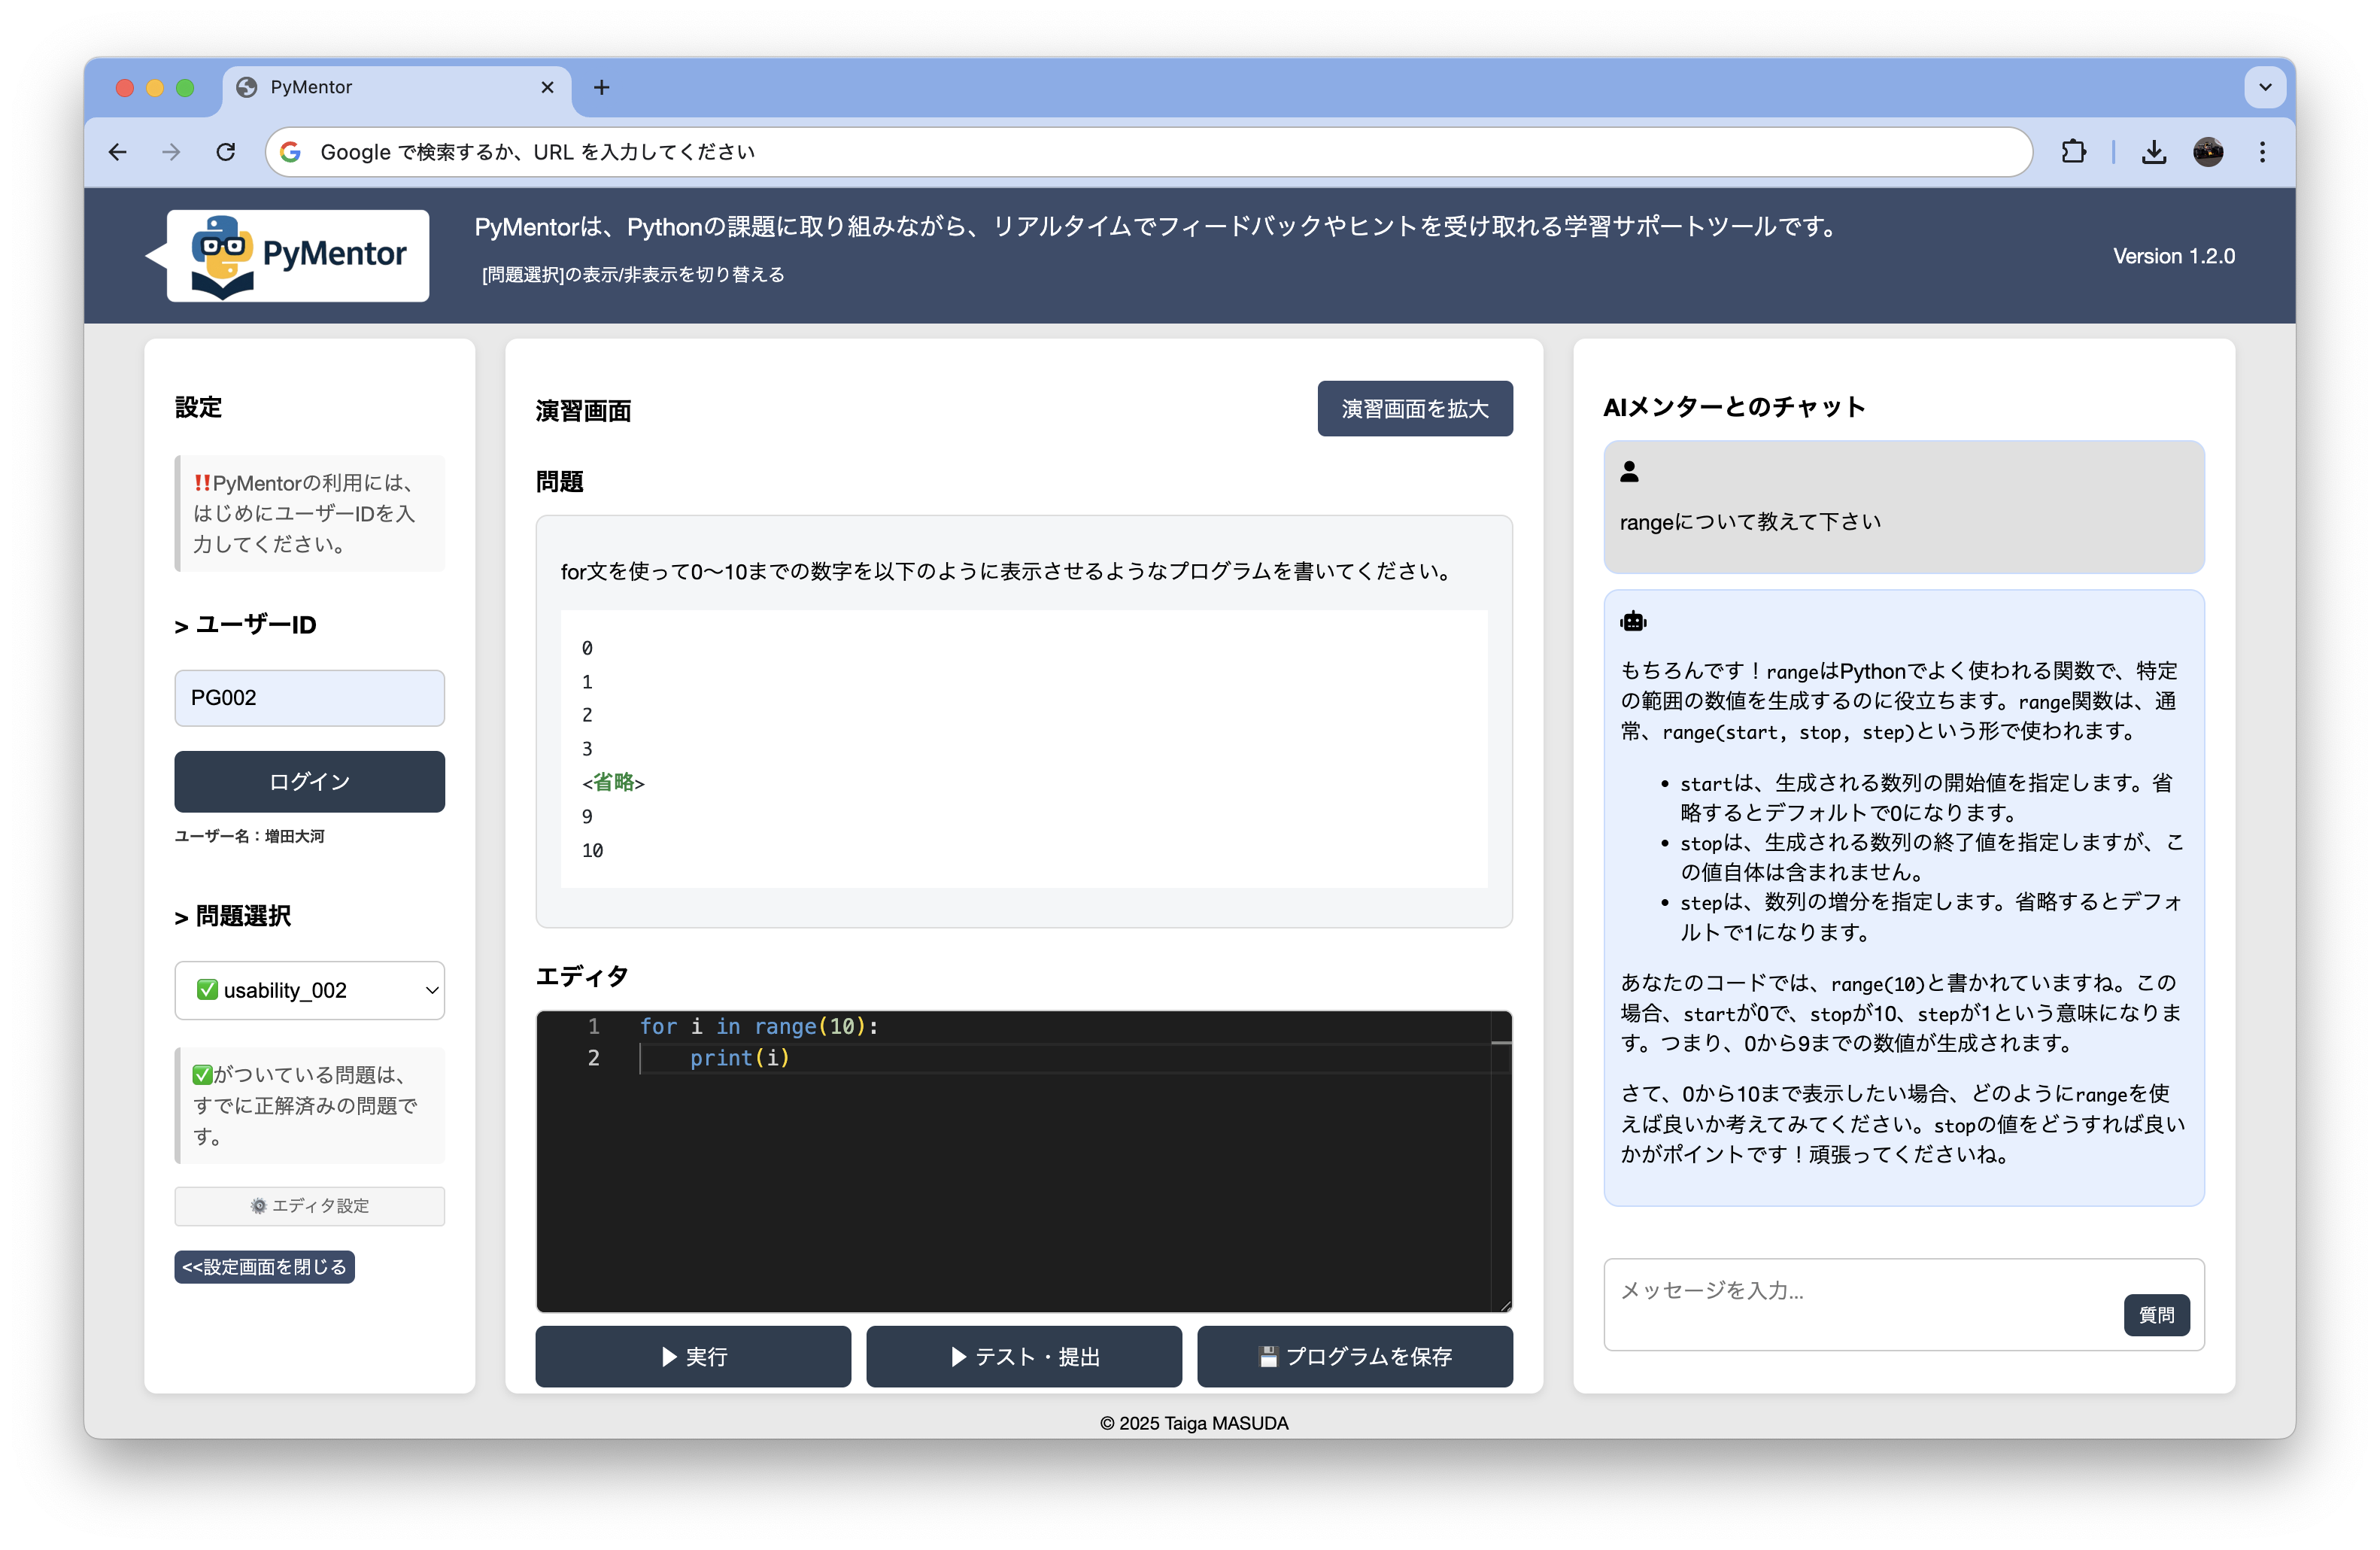Click line number 1 in editor

click(x=593, y=1027)
